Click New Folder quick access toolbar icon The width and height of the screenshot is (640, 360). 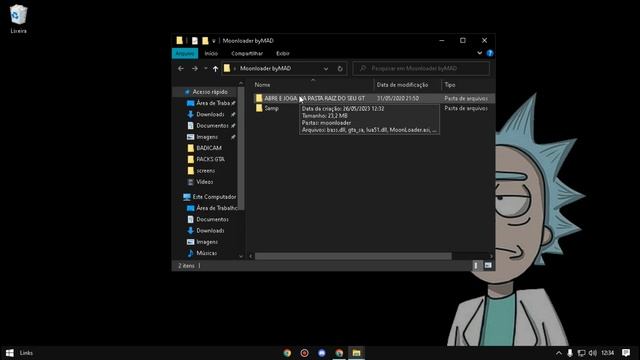pos(205,40)
